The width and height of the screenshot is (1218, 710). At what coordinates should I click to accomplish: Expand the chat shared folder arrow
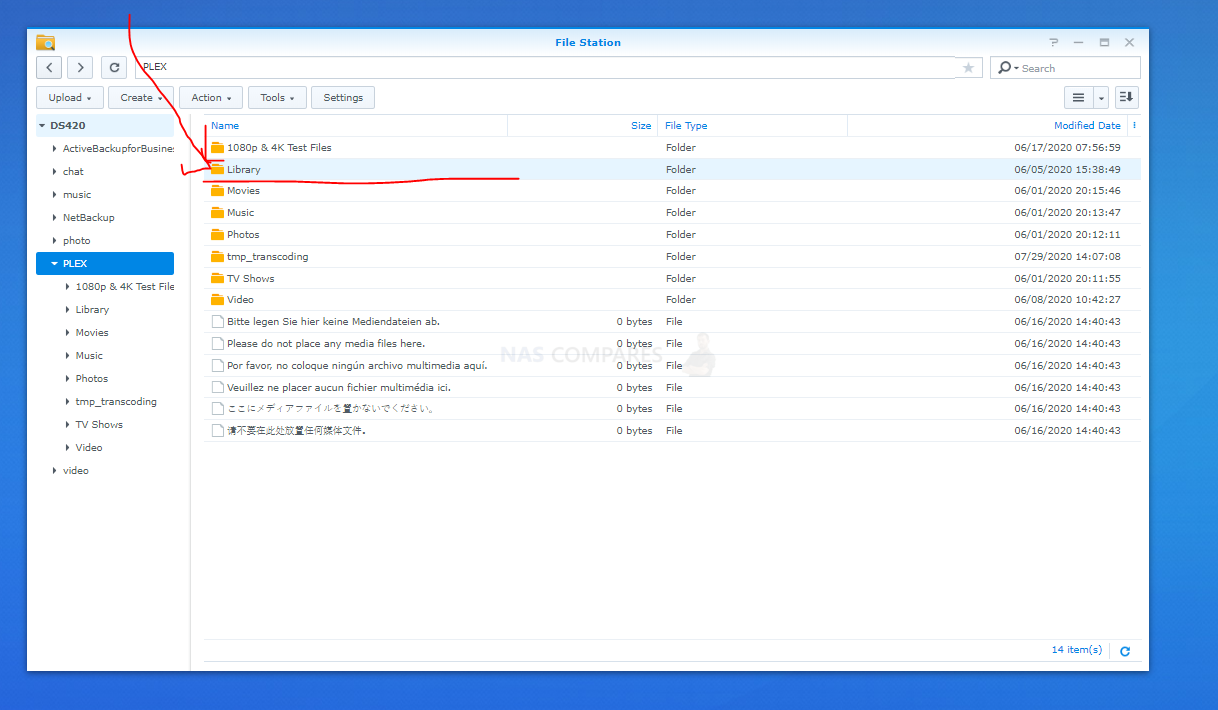(54, 171)
